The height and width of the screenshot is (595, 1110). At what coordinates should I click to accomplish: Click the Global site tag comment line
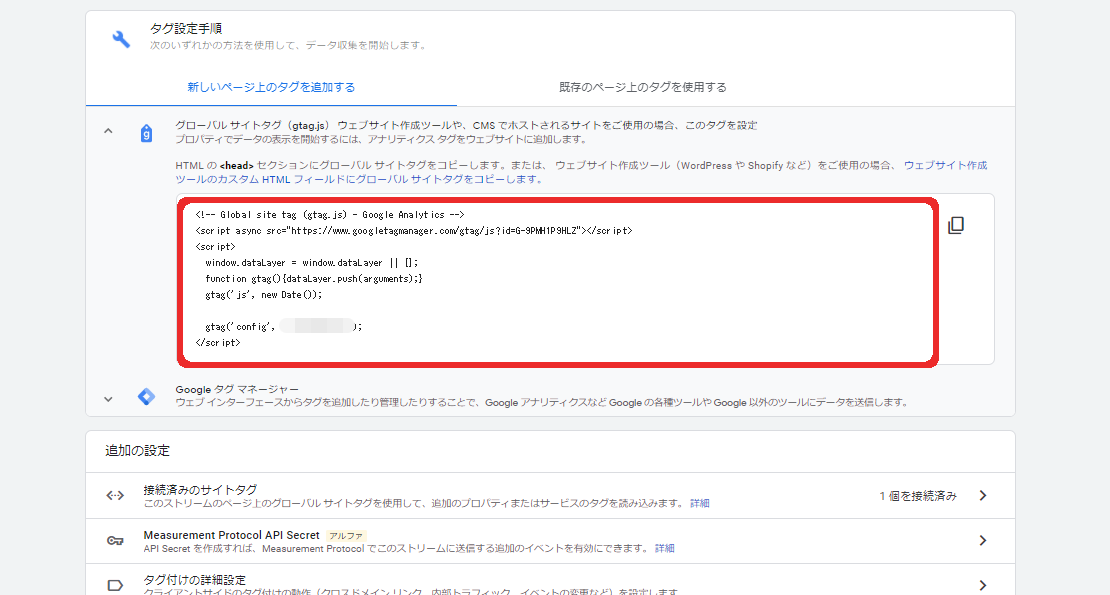coord(330,214)
